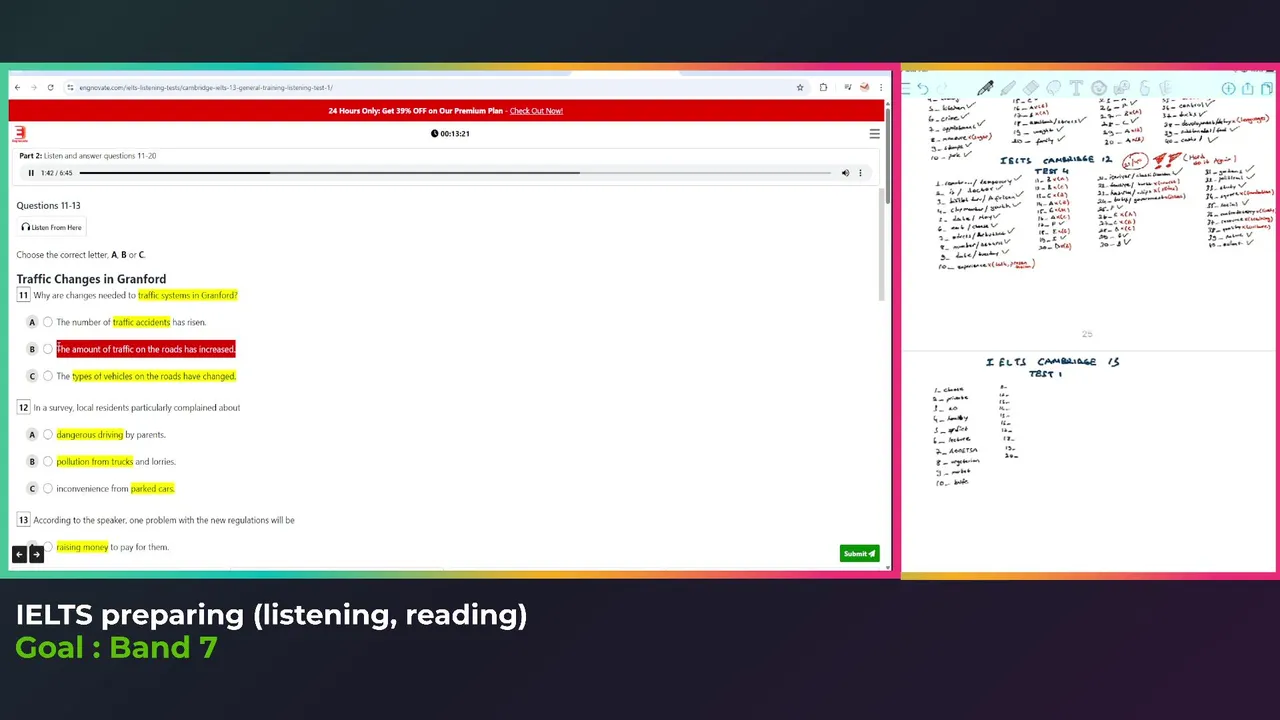Bookmark this page with the star icon
This screenshot has width=1280, height=720.
[800, 88]
